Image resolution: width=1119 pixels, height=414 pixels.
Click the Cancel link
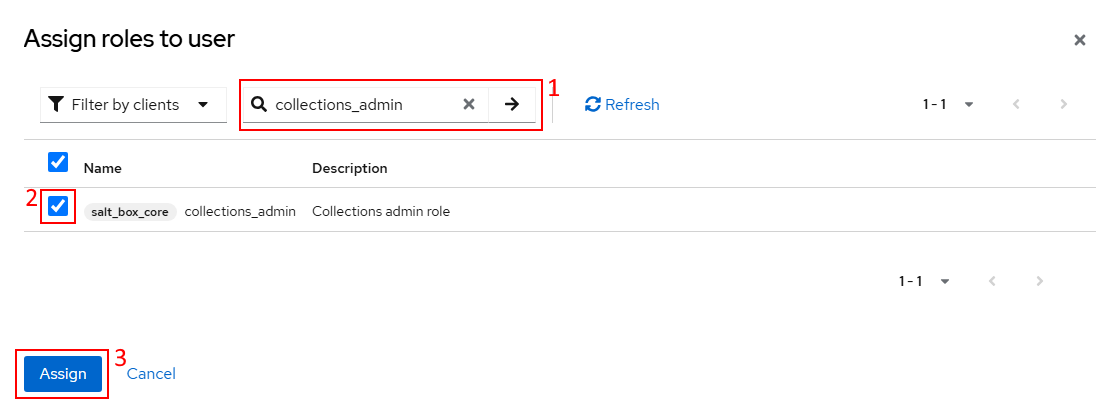coord(151,373)
